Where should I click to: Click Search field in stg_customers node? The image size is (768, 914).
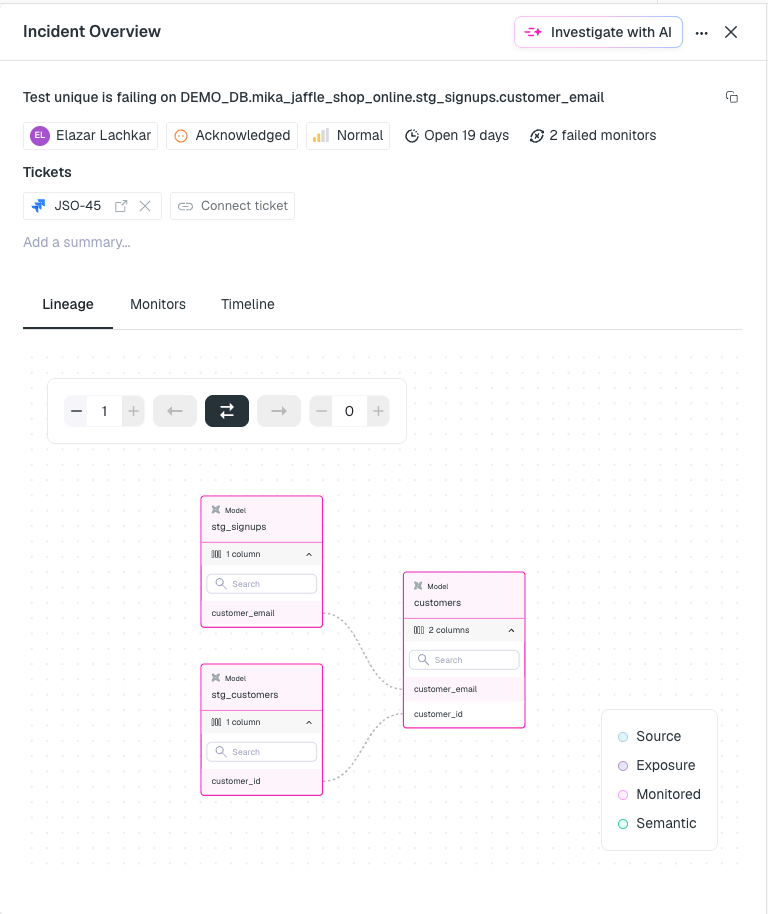(262, 751)
